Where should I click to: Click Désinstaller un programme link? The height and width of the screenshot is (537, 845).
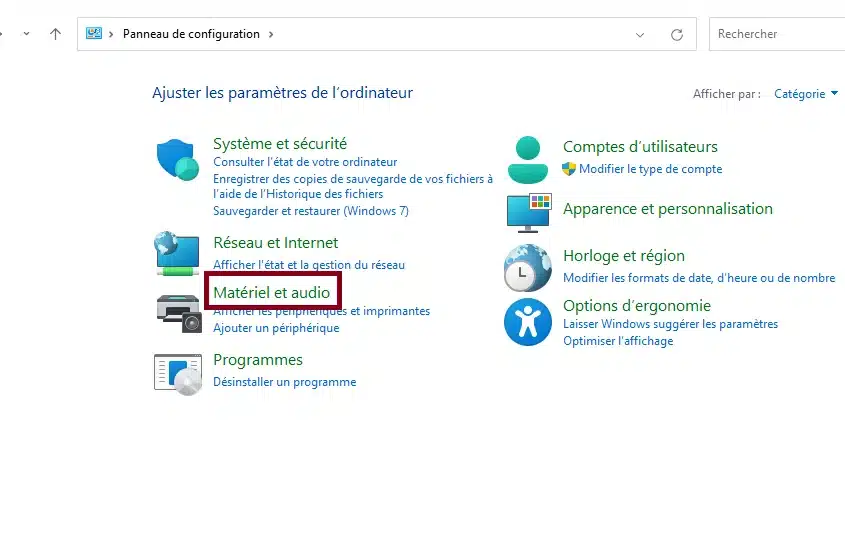[x=284, y=382]
